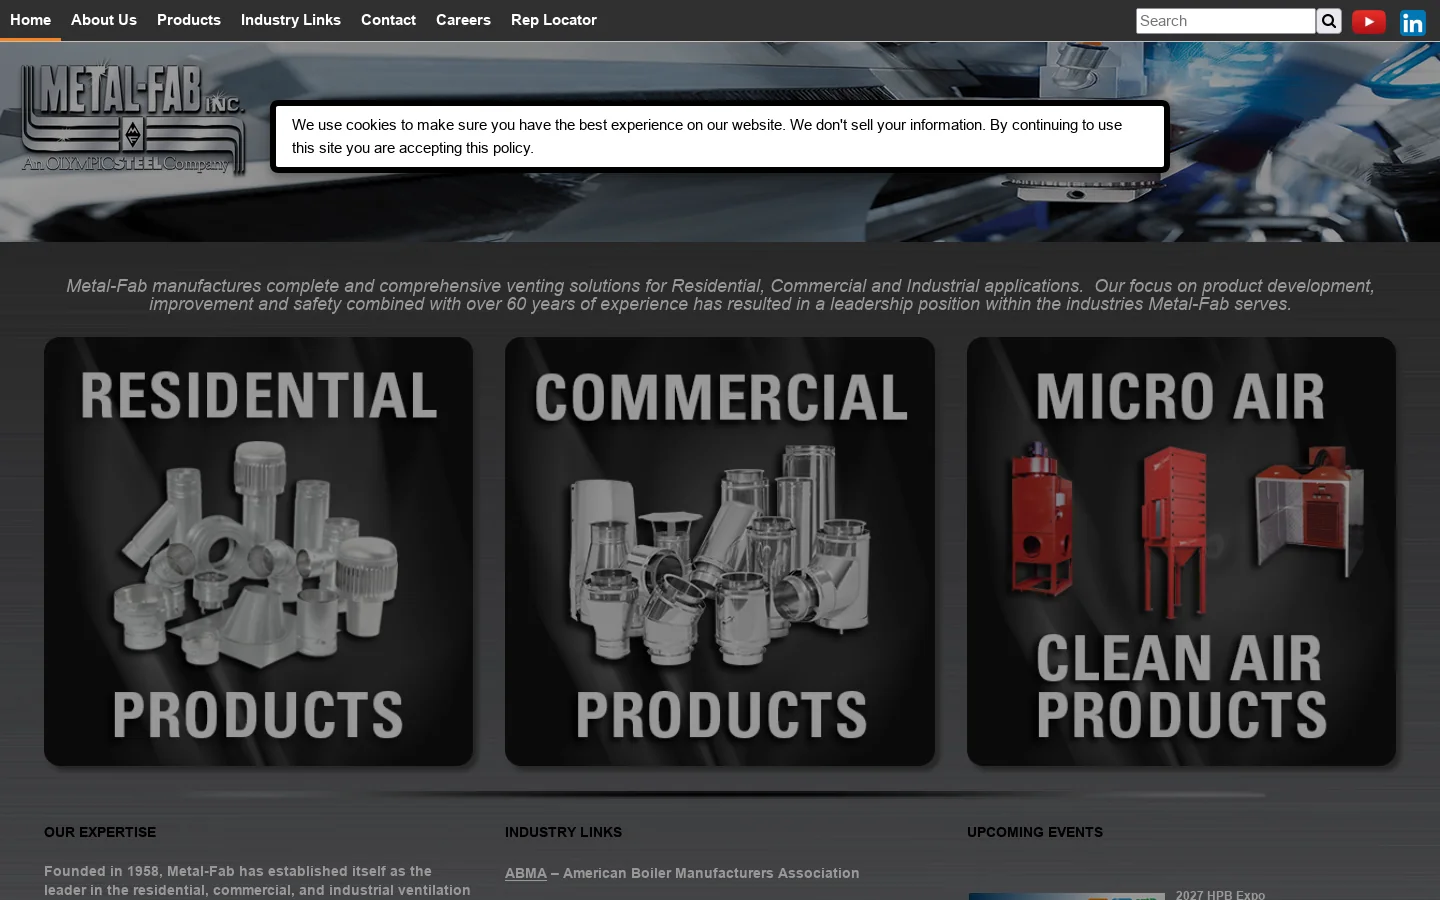Go to the Home menu item
This screenshot has height=900, width=1440.
tap(30, 20)
